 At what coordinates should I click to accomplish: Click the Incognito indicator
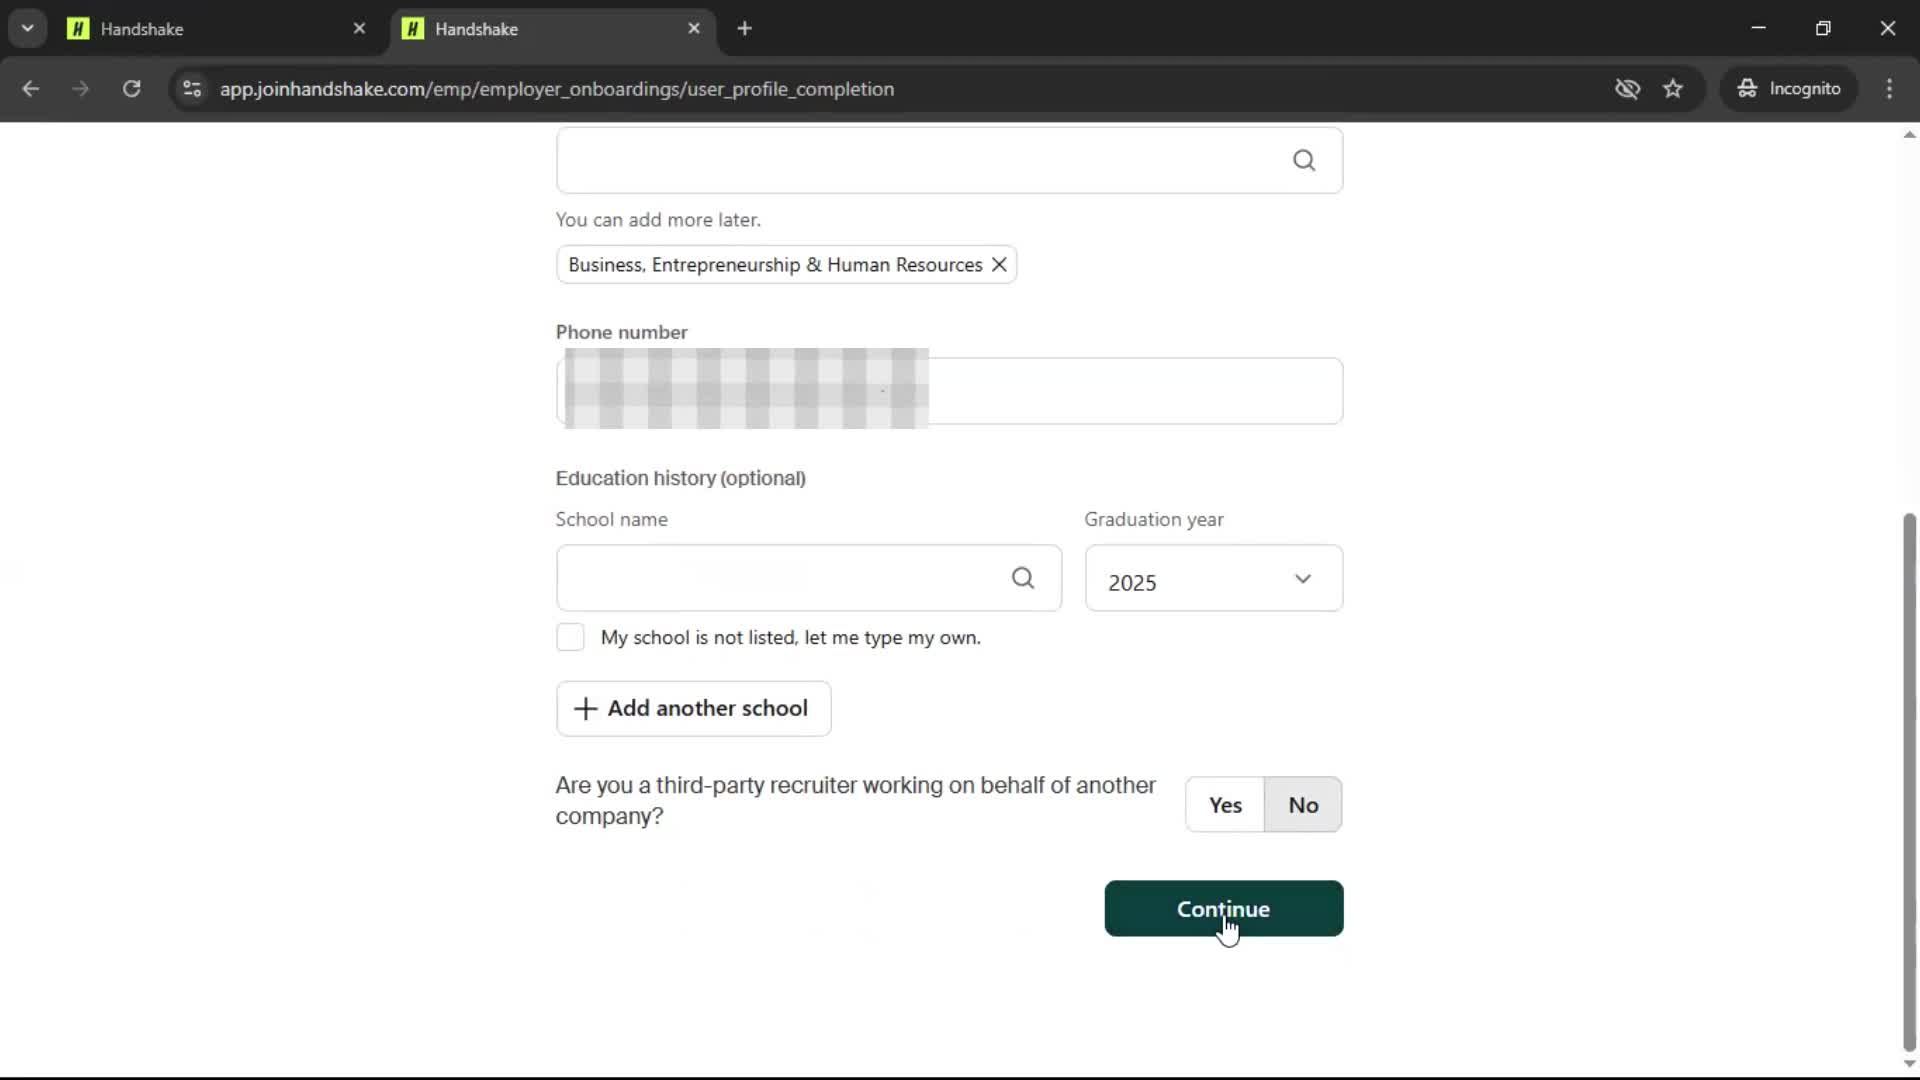pos(1789,89)
